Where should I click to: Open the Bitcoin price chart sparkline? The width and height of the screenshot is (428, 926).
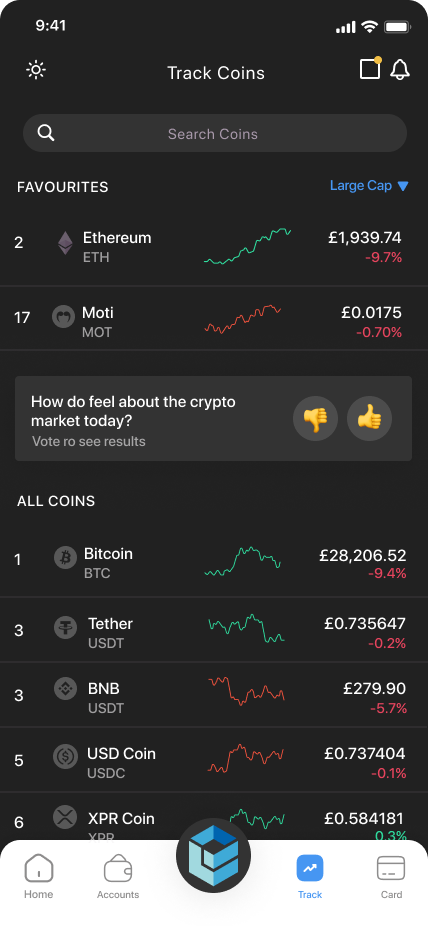pos(243,562)
